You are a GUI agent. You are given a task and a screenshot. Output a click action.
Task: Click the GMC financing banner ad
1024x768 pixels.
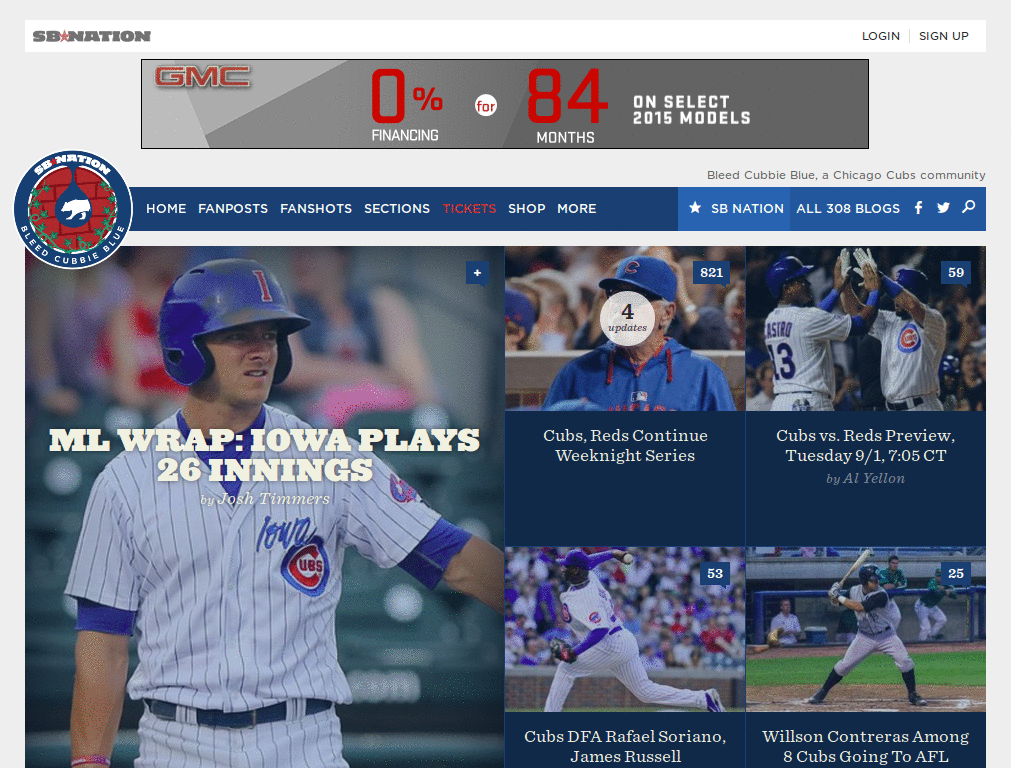coord(505,104)
